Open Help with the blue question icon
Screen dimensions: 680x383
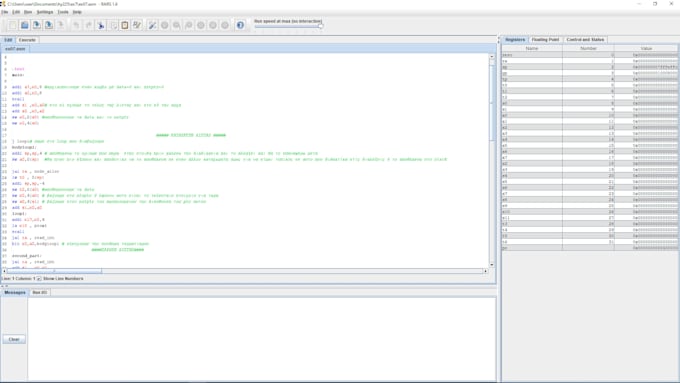tap(240, 25)
